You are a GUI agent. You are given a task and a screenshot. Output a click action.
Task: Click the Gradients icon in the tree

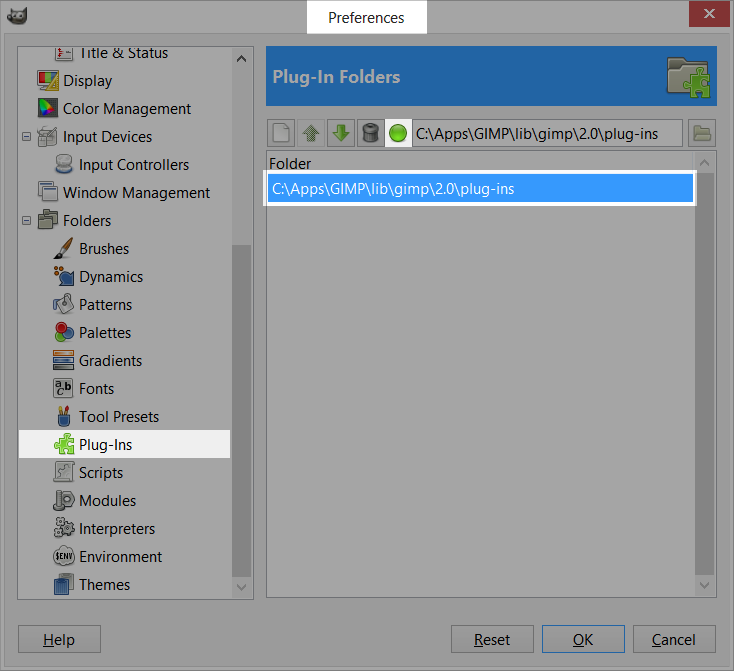click(63, 360)
